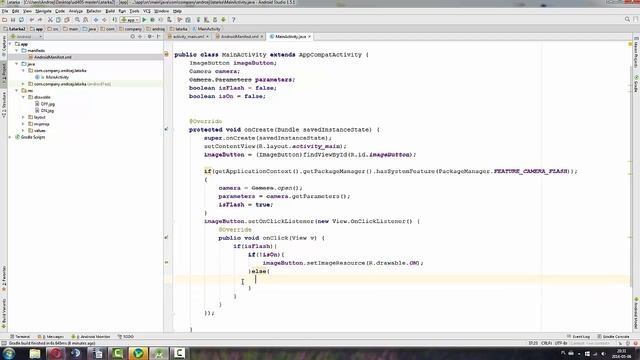
Task: Click the MainActivity breadcrumb in the navigation bar
Action: (x=207, y=29)
